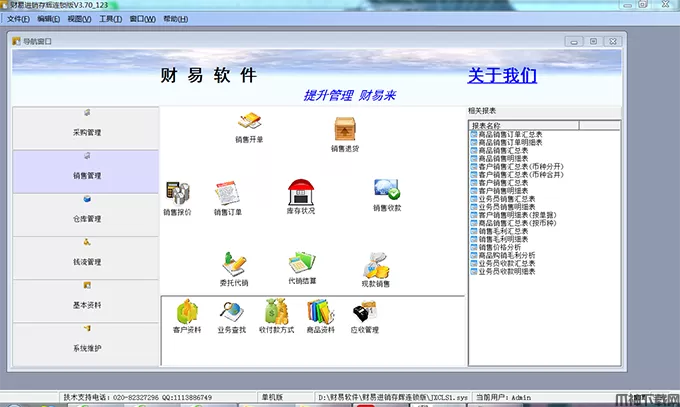This screenshot has width=680, height=407.
Task: Switch to 系统维护 sidebar section
Action: (86, 344)
